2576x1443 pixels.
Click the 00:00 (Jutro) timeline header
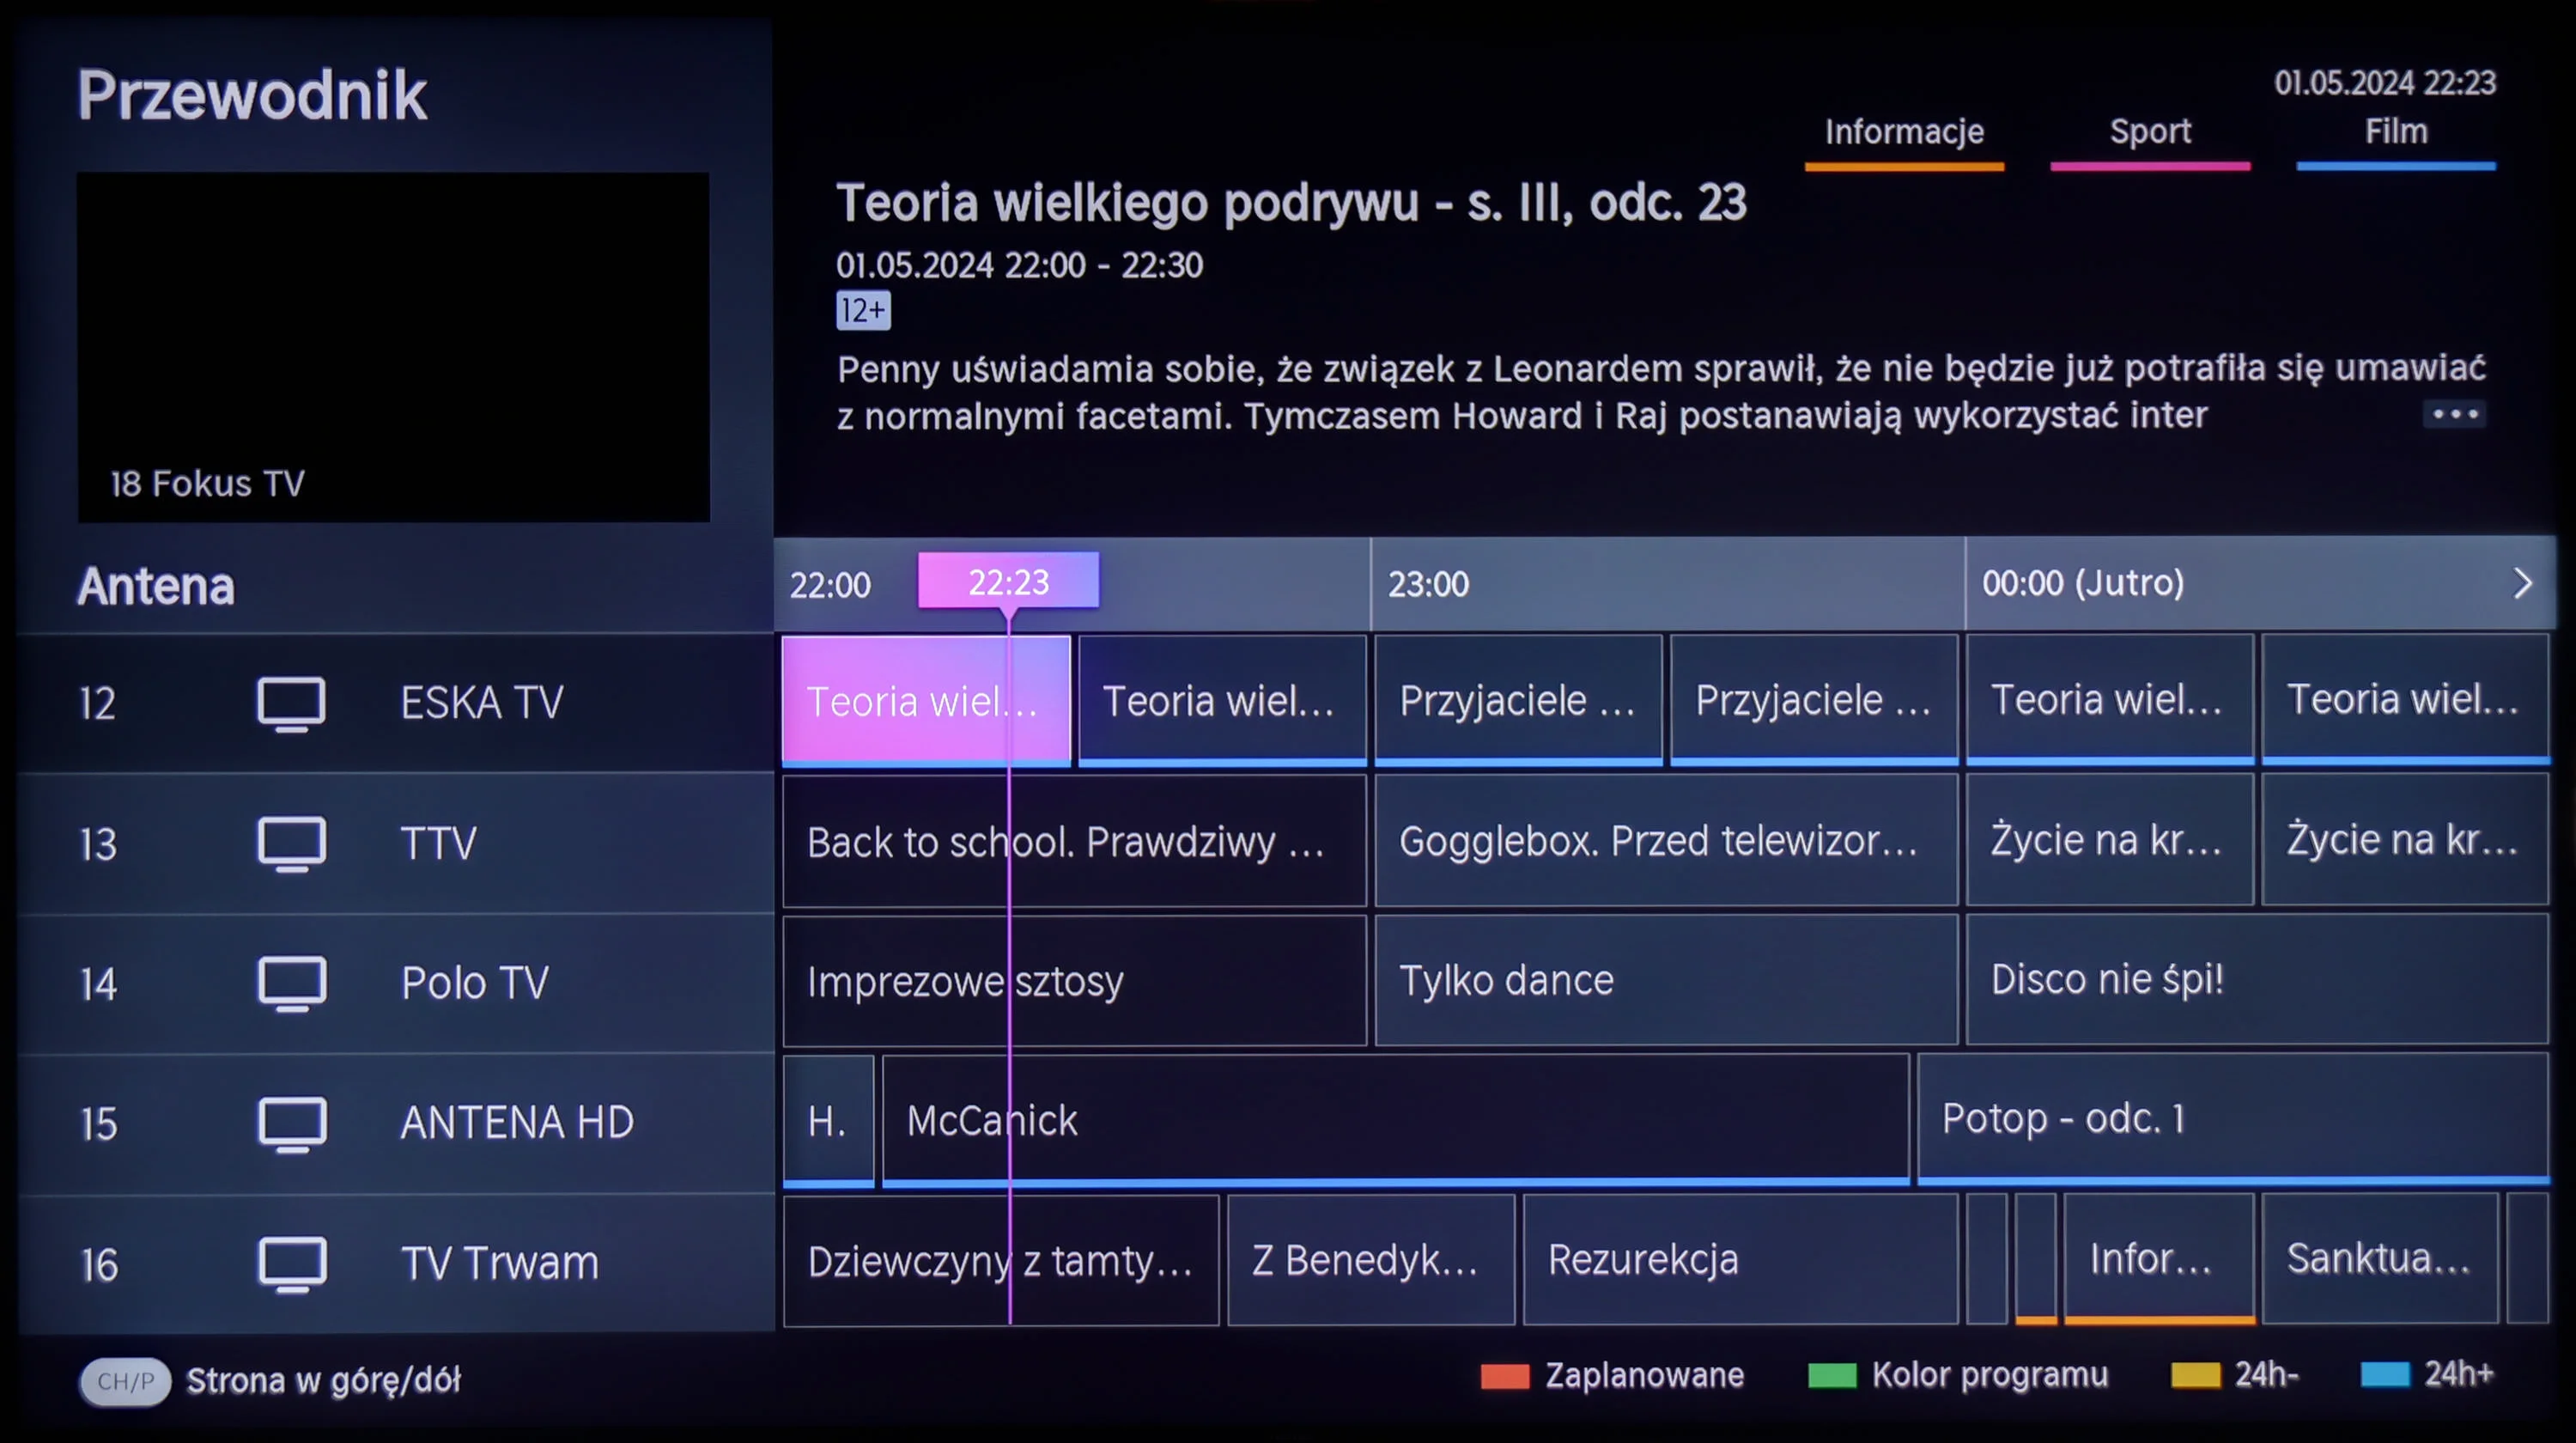2083,583
